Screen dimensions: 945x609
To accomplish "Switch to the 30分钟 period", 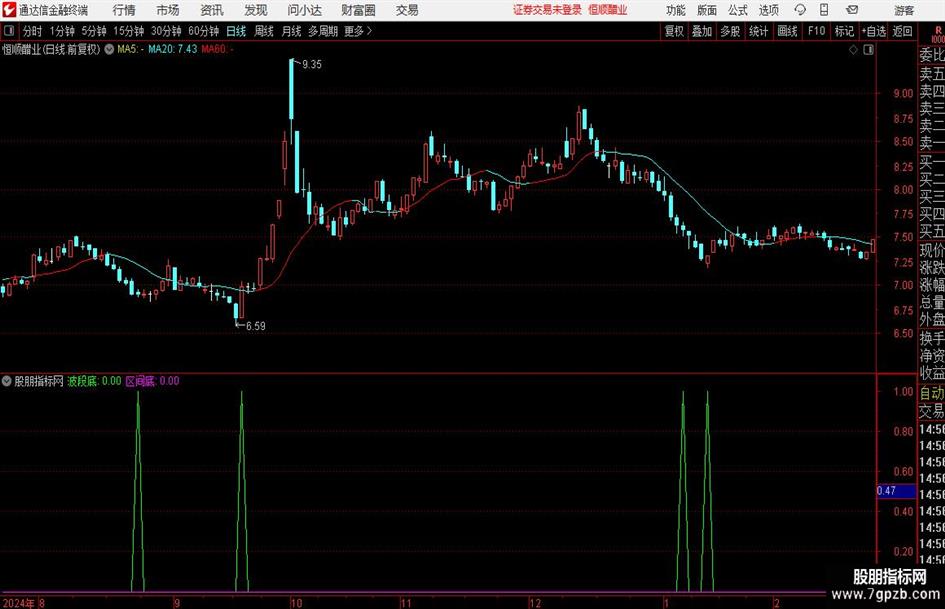I will tap(166, 31).
